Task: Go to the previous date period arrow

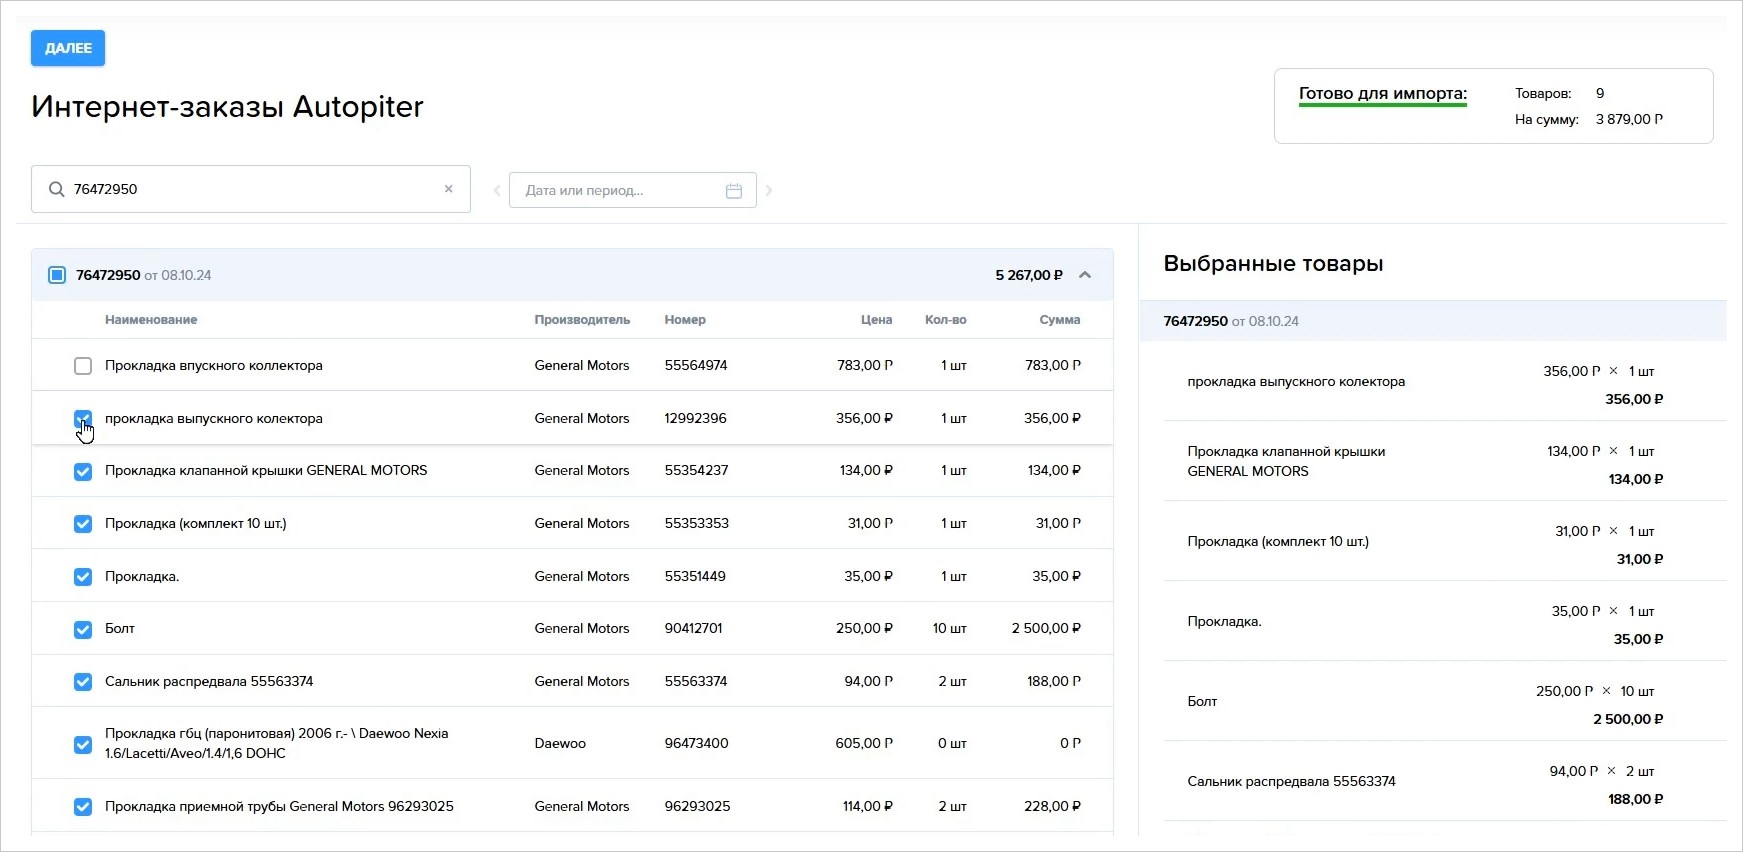Action: [497, 190]
